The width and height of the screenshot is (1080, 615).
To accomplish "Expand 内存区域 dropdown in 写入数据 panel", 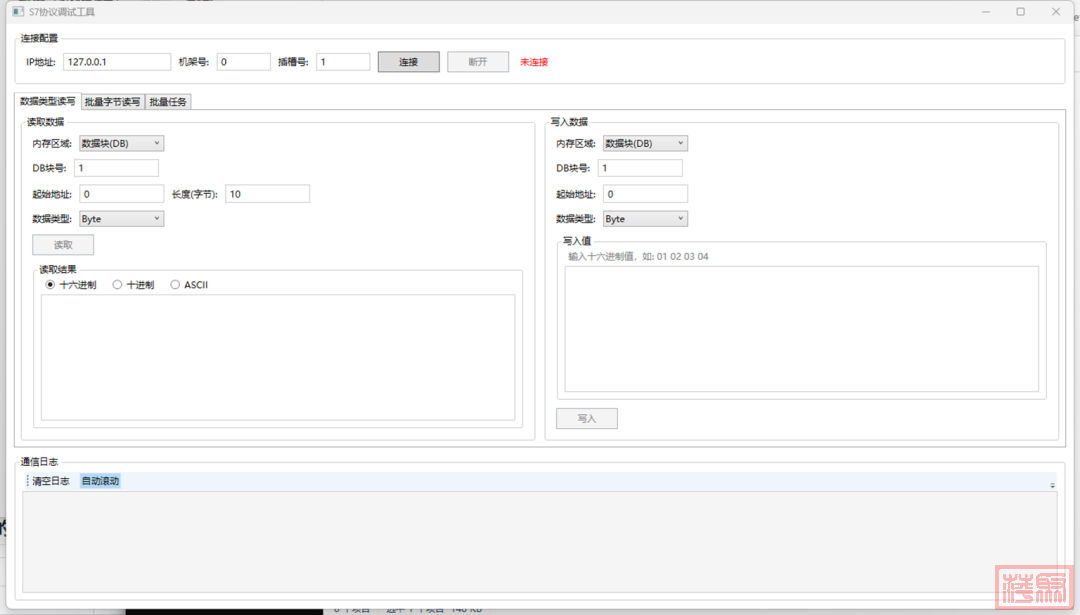I will tap(645, 143).
